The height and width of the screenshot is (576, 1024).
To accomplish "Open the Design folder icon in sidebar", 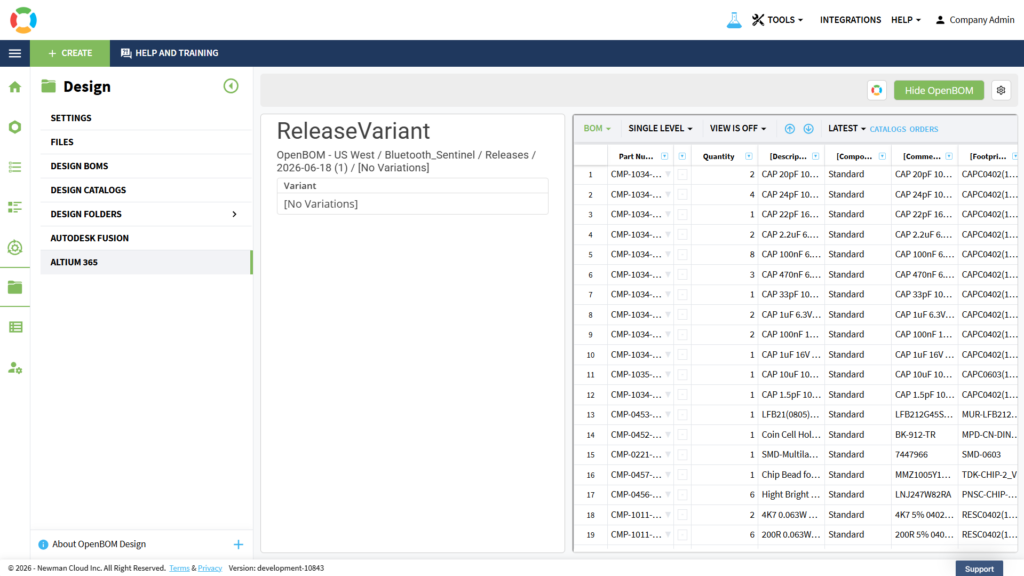I will click(x=15, y=287).
